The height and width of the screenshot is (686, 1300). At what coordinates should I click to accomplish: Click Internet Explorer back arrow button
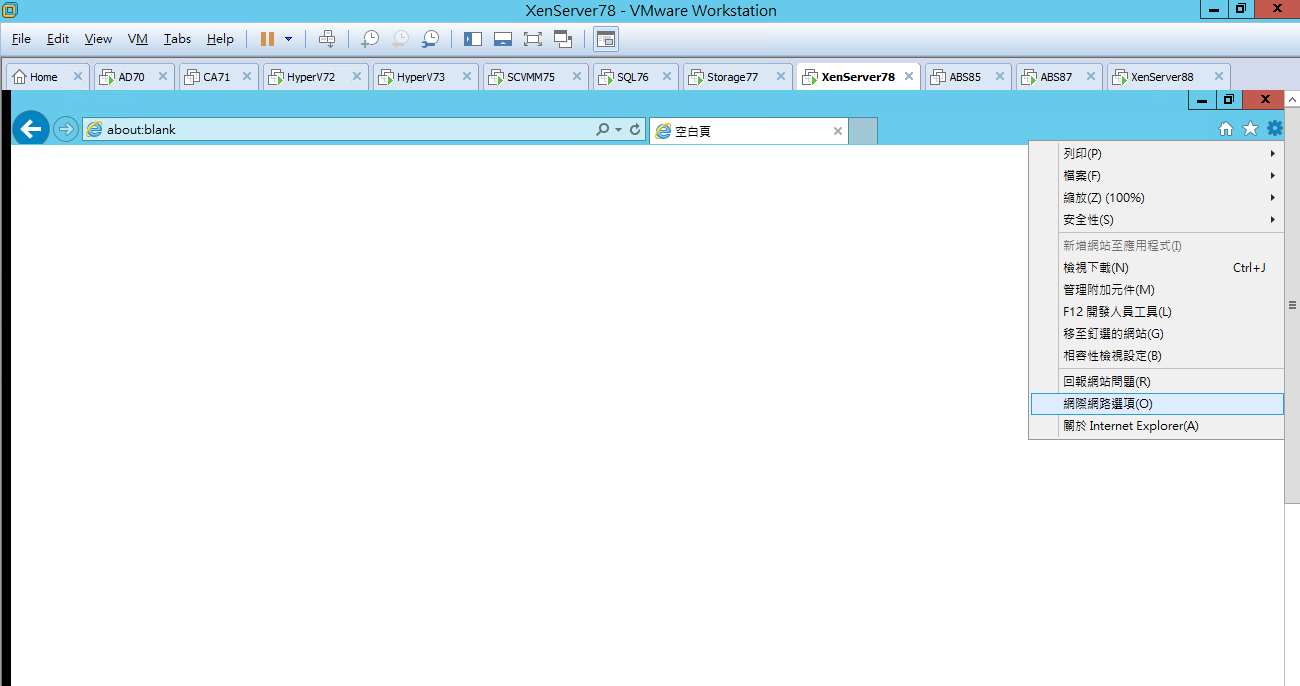[x=31, y=128]
